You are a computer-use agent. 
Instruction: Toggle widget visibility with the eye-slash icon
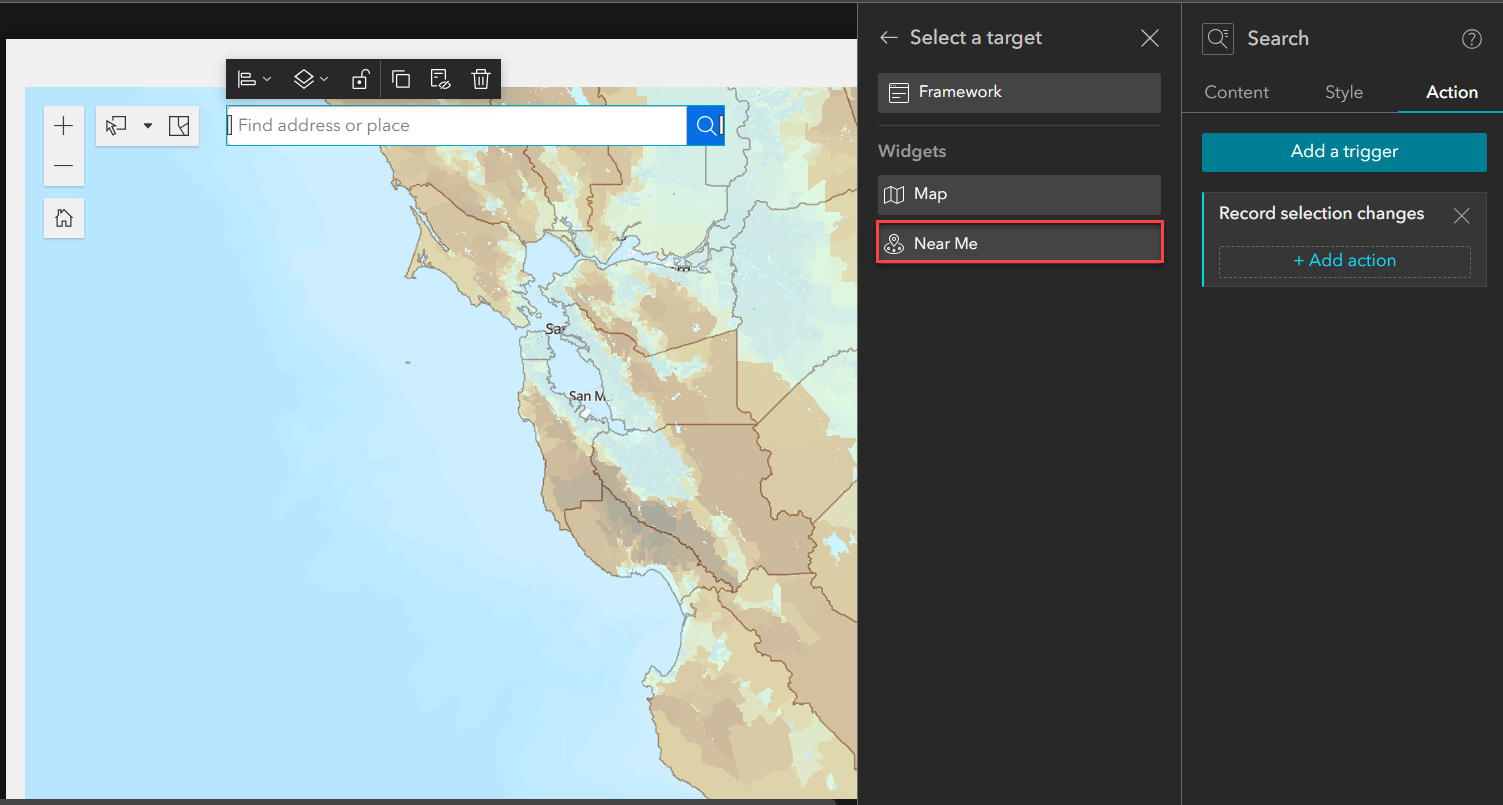(x=441, y=79)
